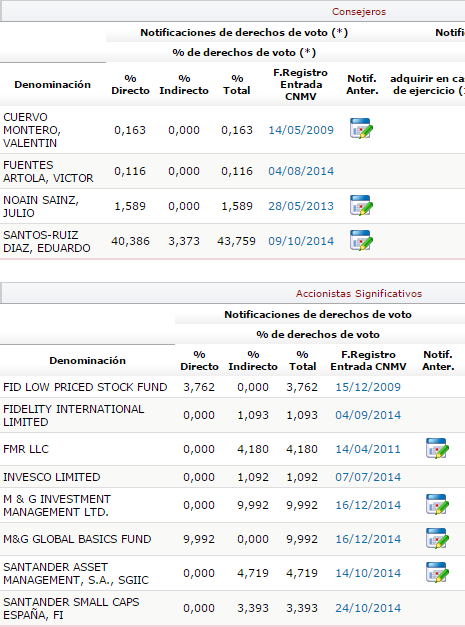Open the 07/07/2014 registration date link
Viewport: 465px width, 627px height.
point(368,477)
